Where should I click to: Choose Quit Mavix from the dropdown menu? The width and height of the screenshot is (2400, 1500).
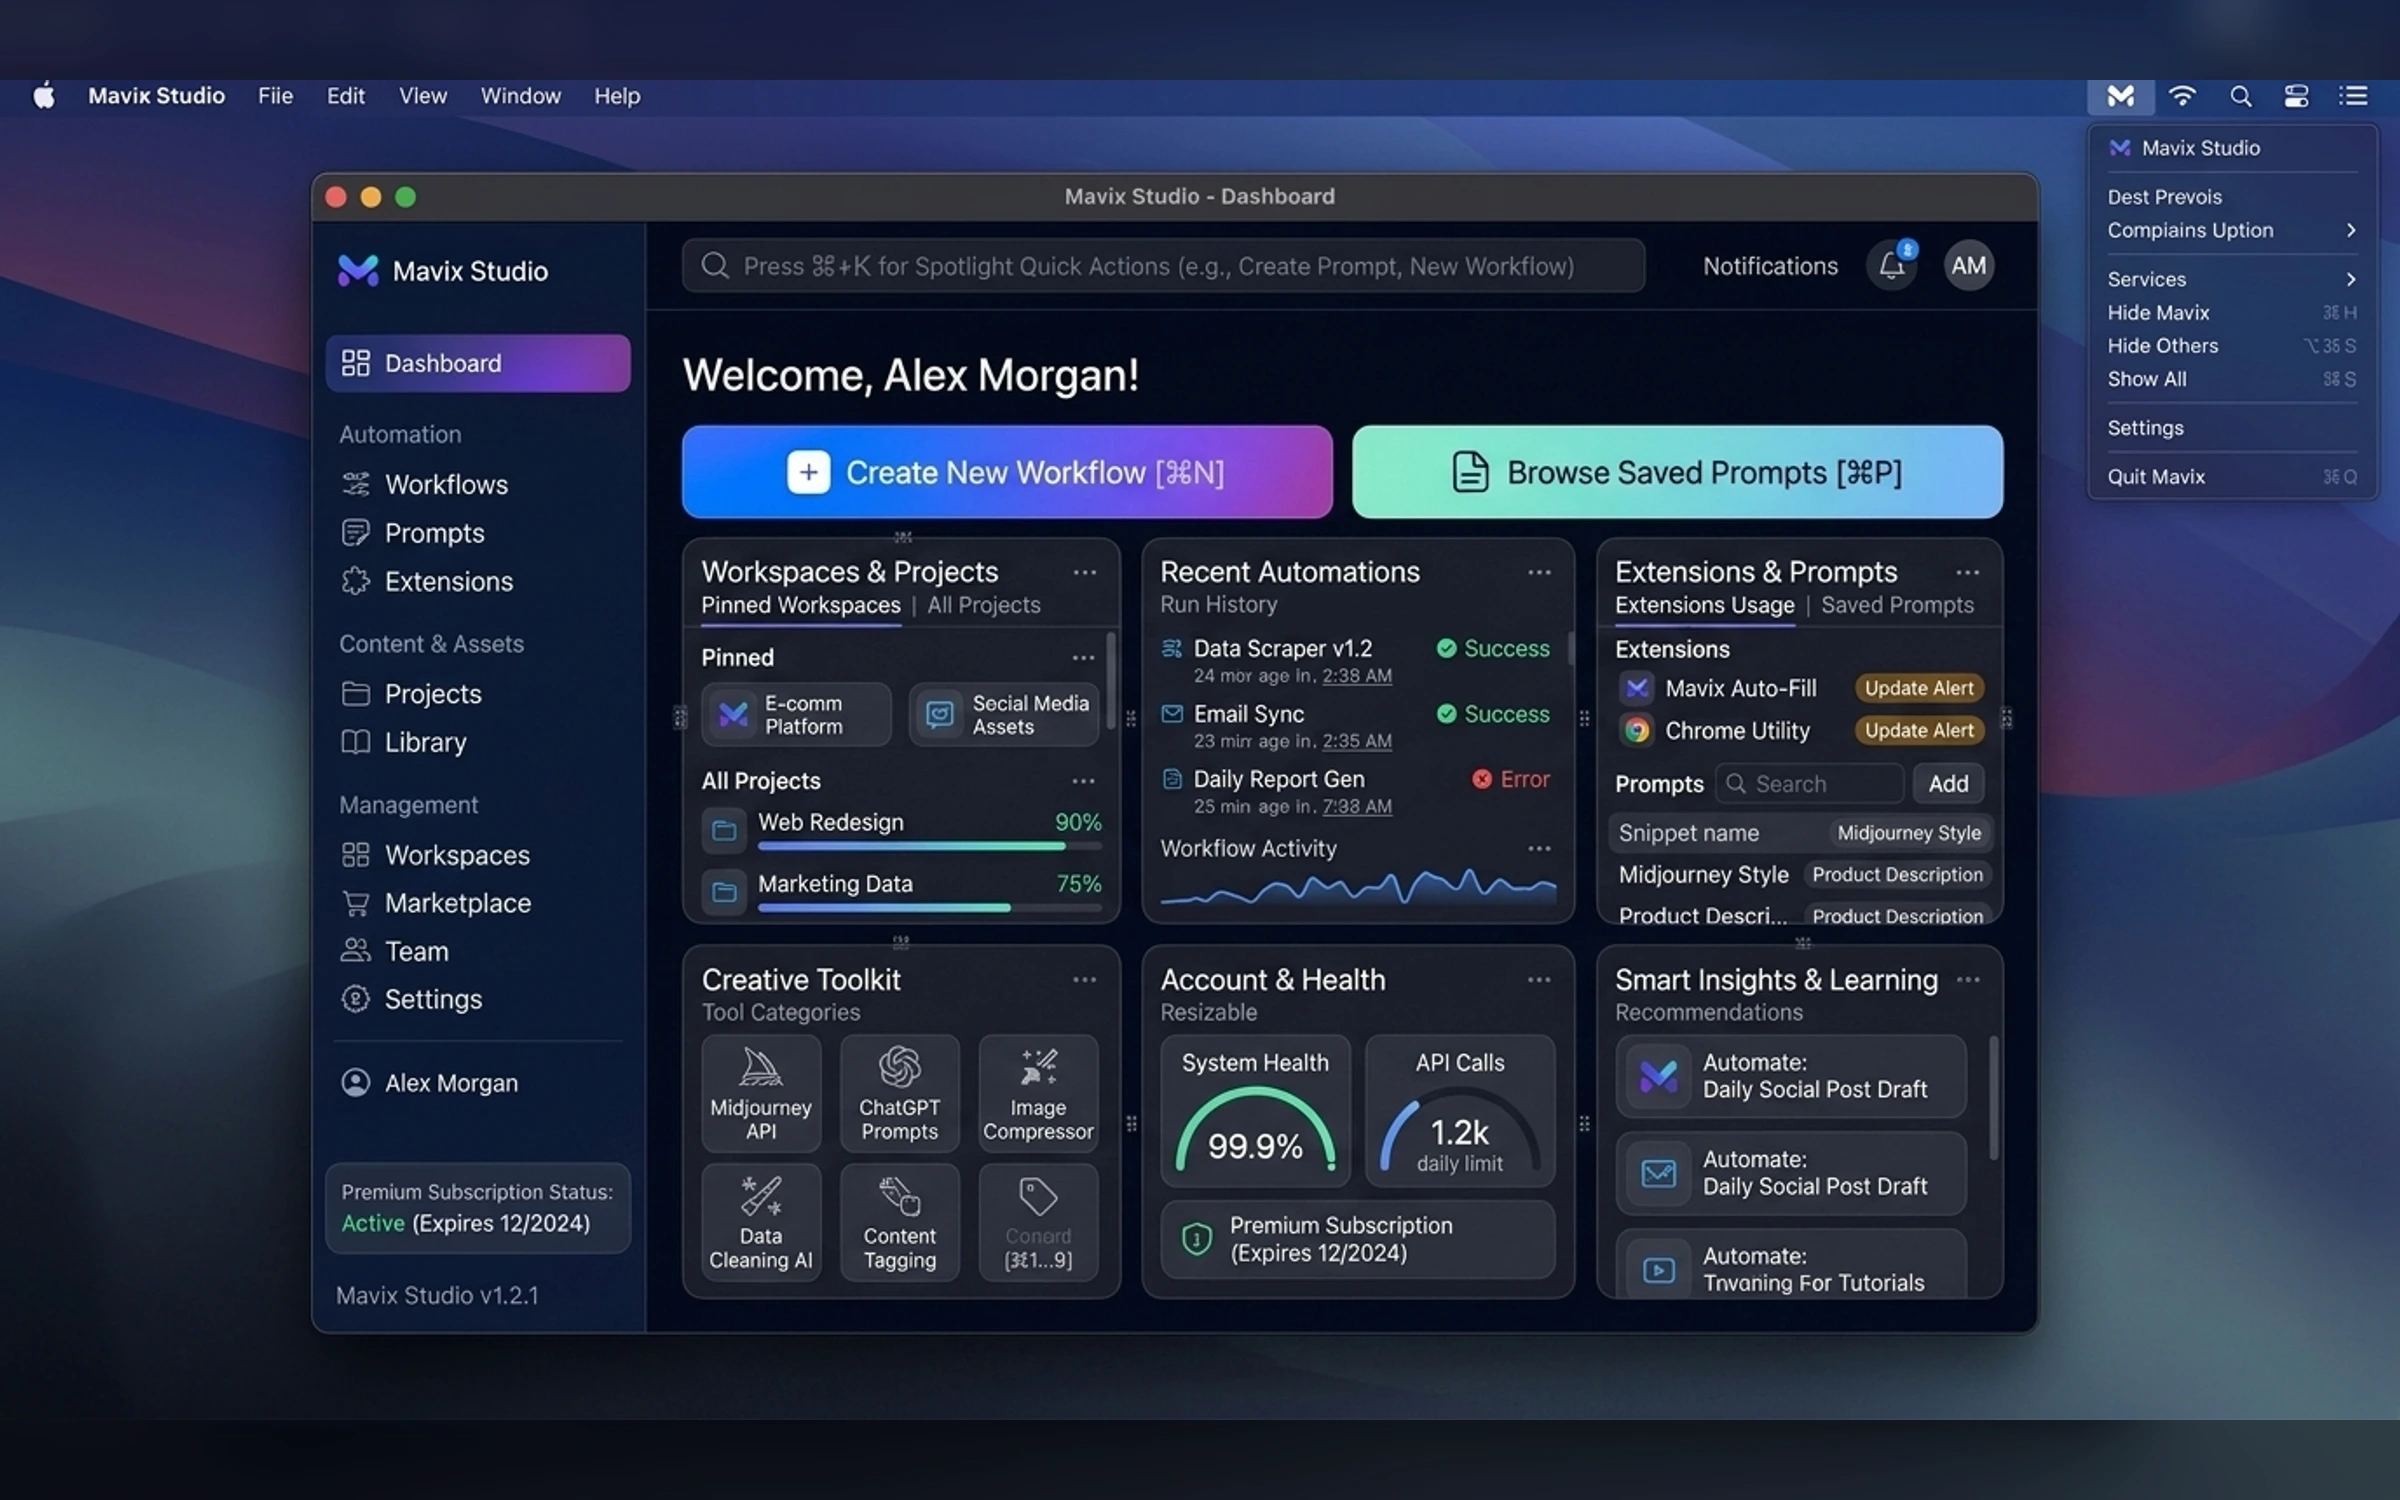(2232, 477)
